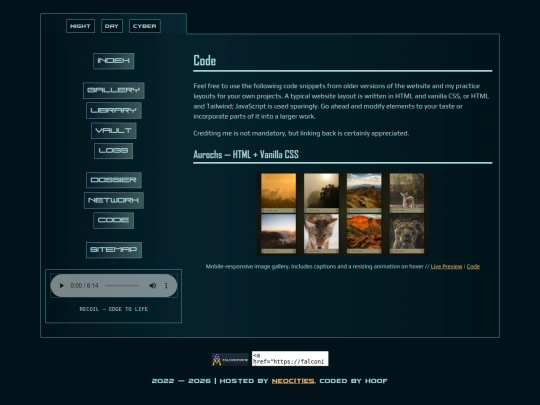Select the badge embed code textbox

point(290,359)
